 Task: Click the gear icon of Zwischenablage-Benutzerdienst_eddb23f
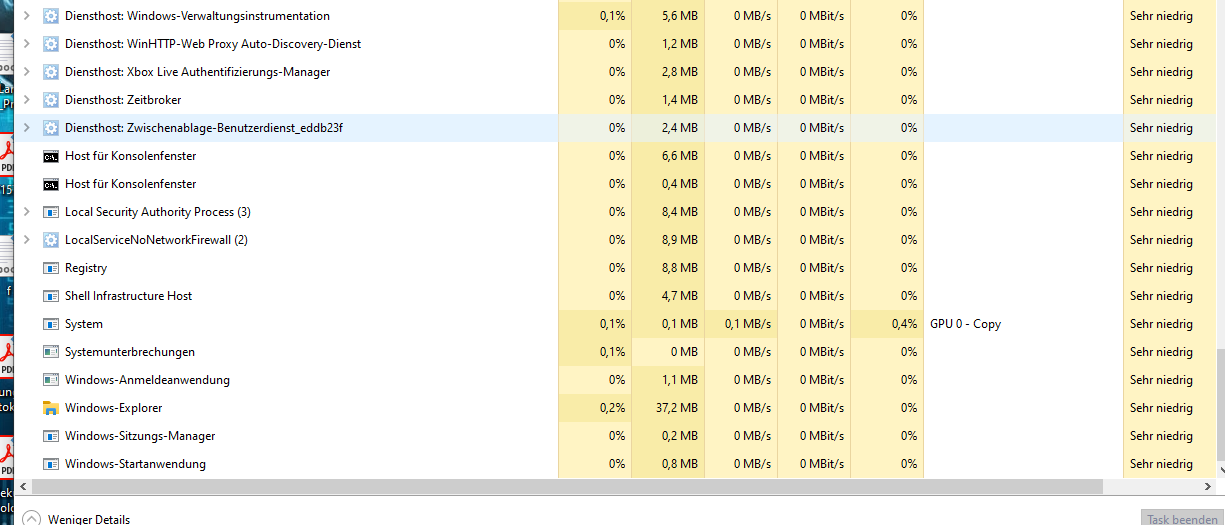[x=51, y=128]
